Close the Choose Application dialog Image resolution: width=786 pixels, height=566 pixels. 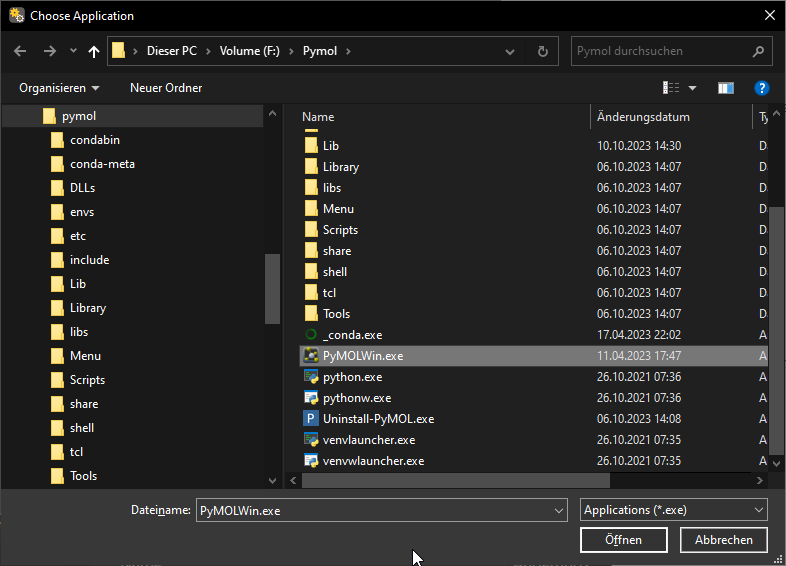[x=770, y=16]
